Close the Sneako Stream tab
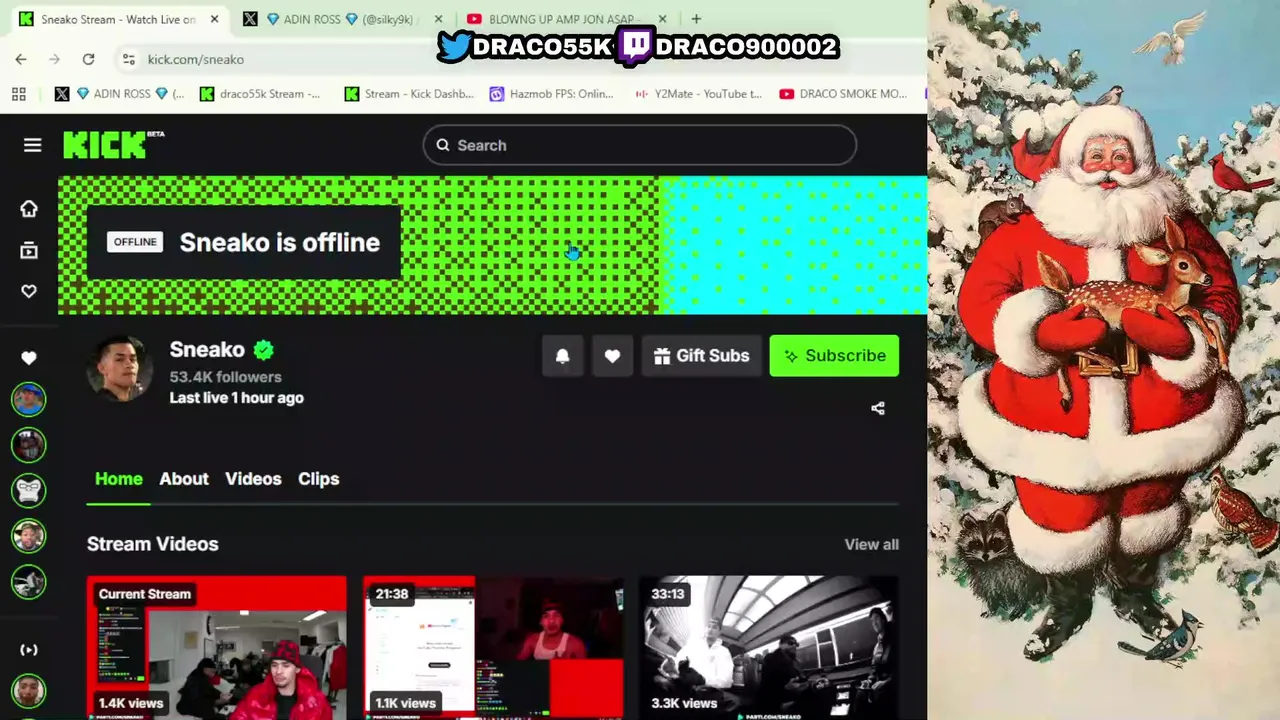Image resolution: width=1280 pixels, height=720 pixels. tap(214, 19)
